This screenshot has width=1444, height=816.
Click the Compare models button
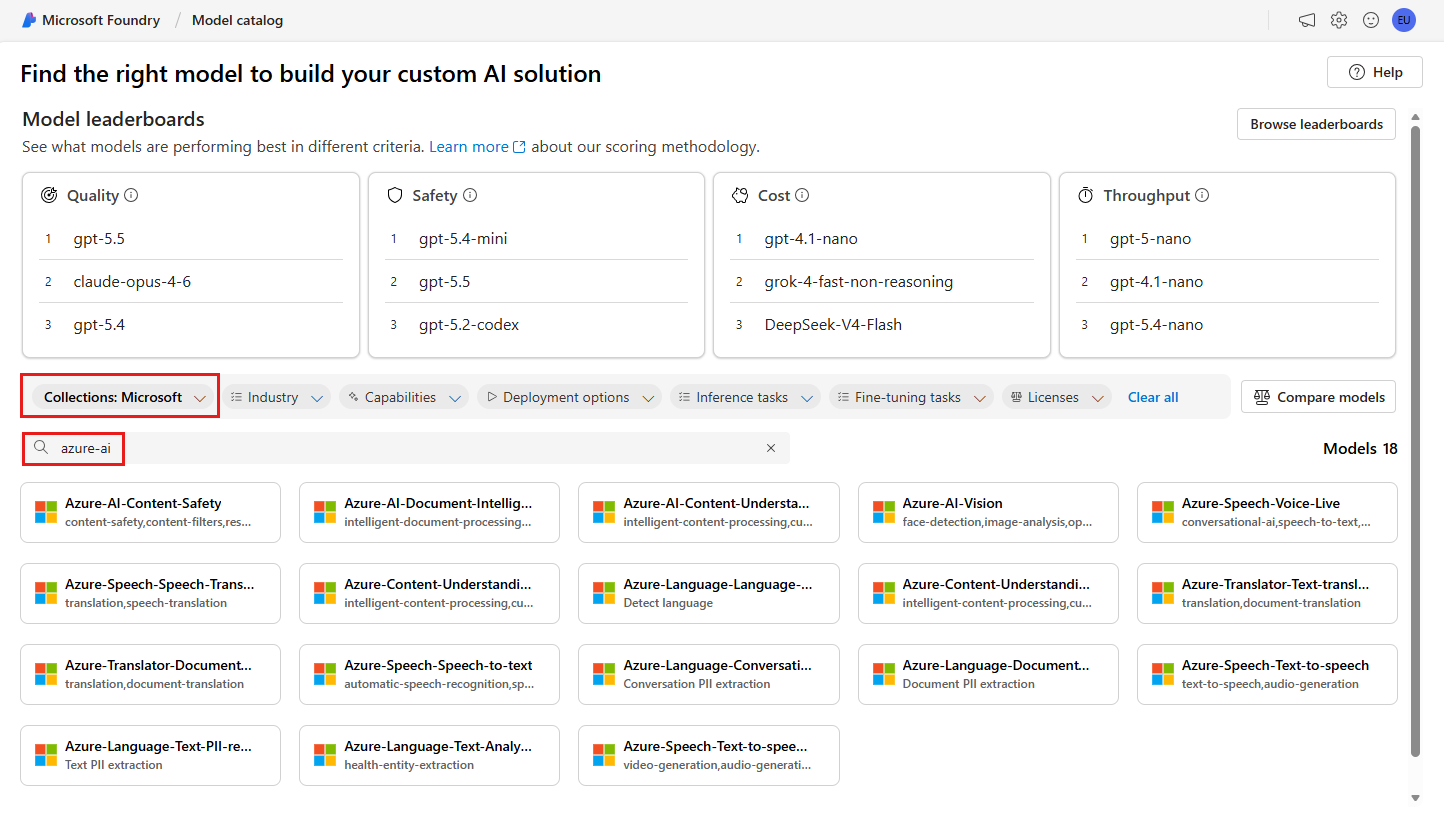[1318, 397]
